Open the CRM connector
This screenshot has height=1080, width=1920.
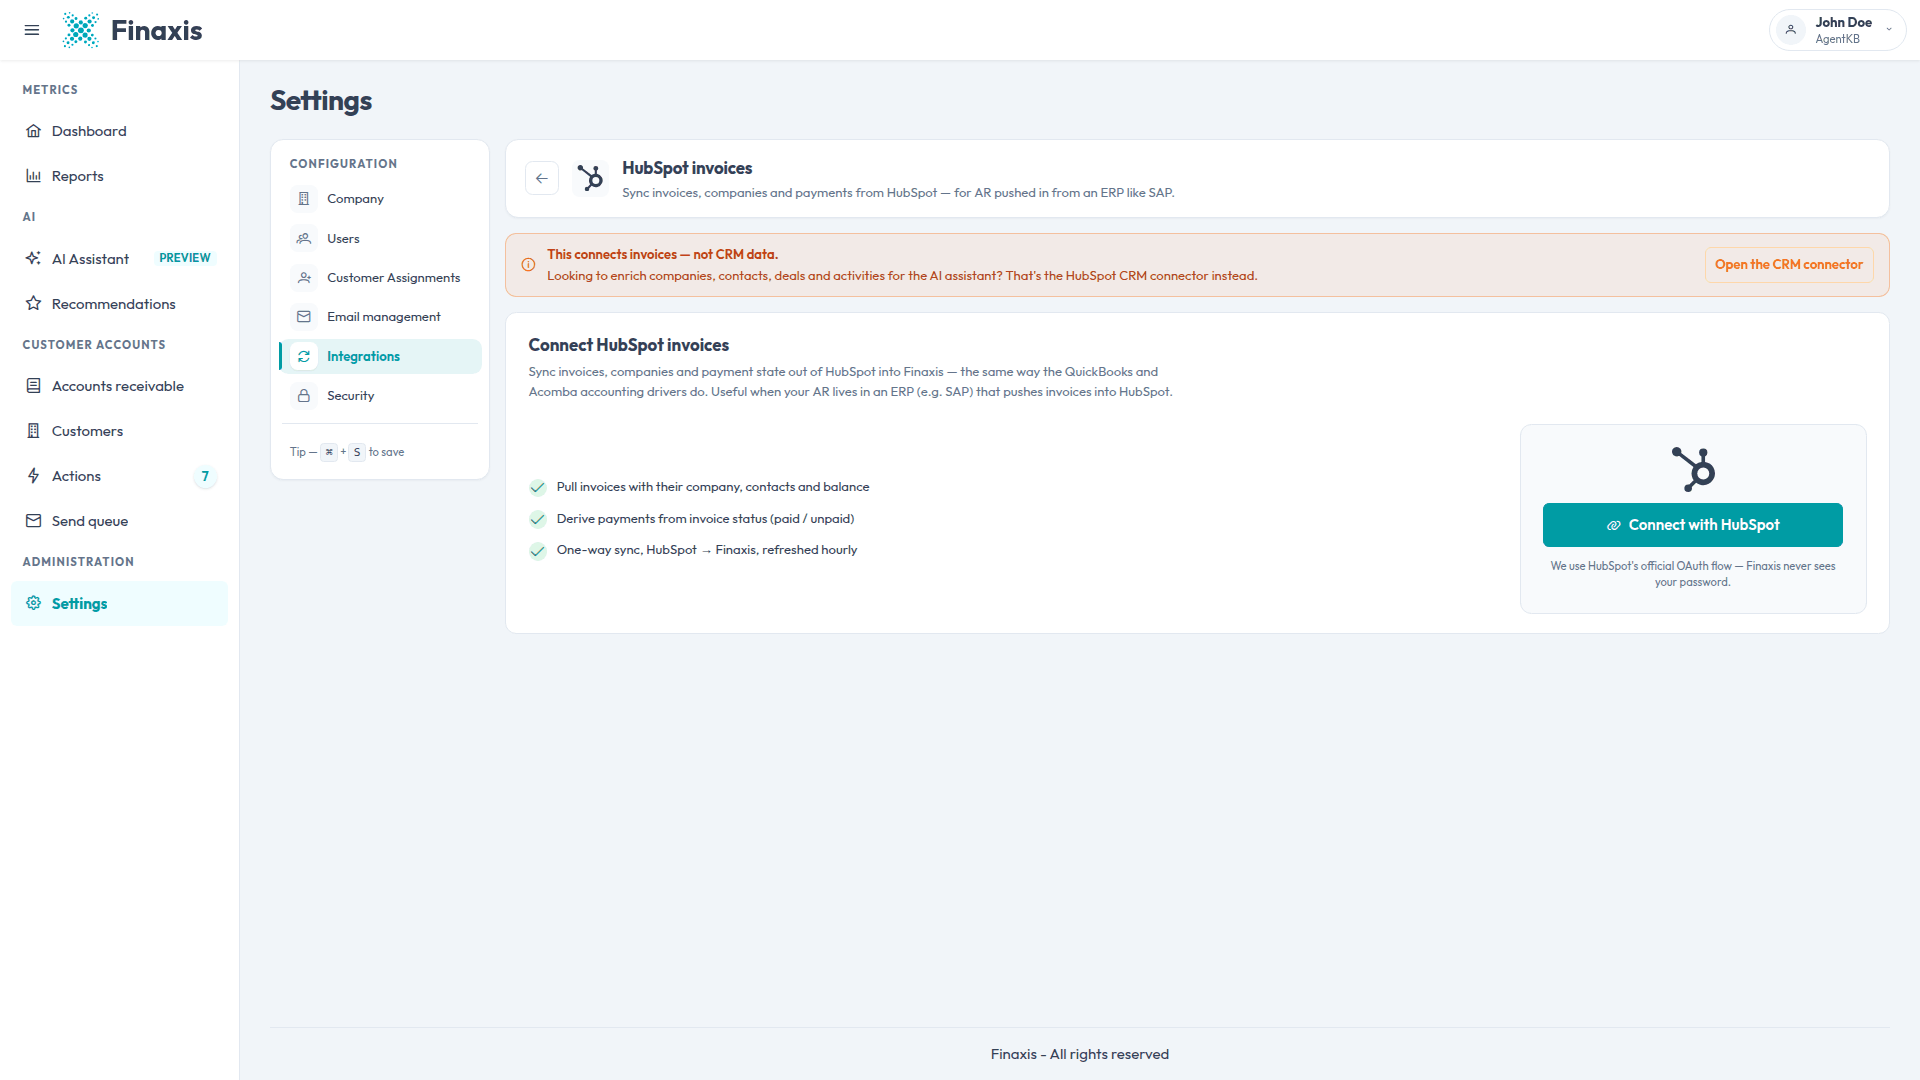[1788, 265]
